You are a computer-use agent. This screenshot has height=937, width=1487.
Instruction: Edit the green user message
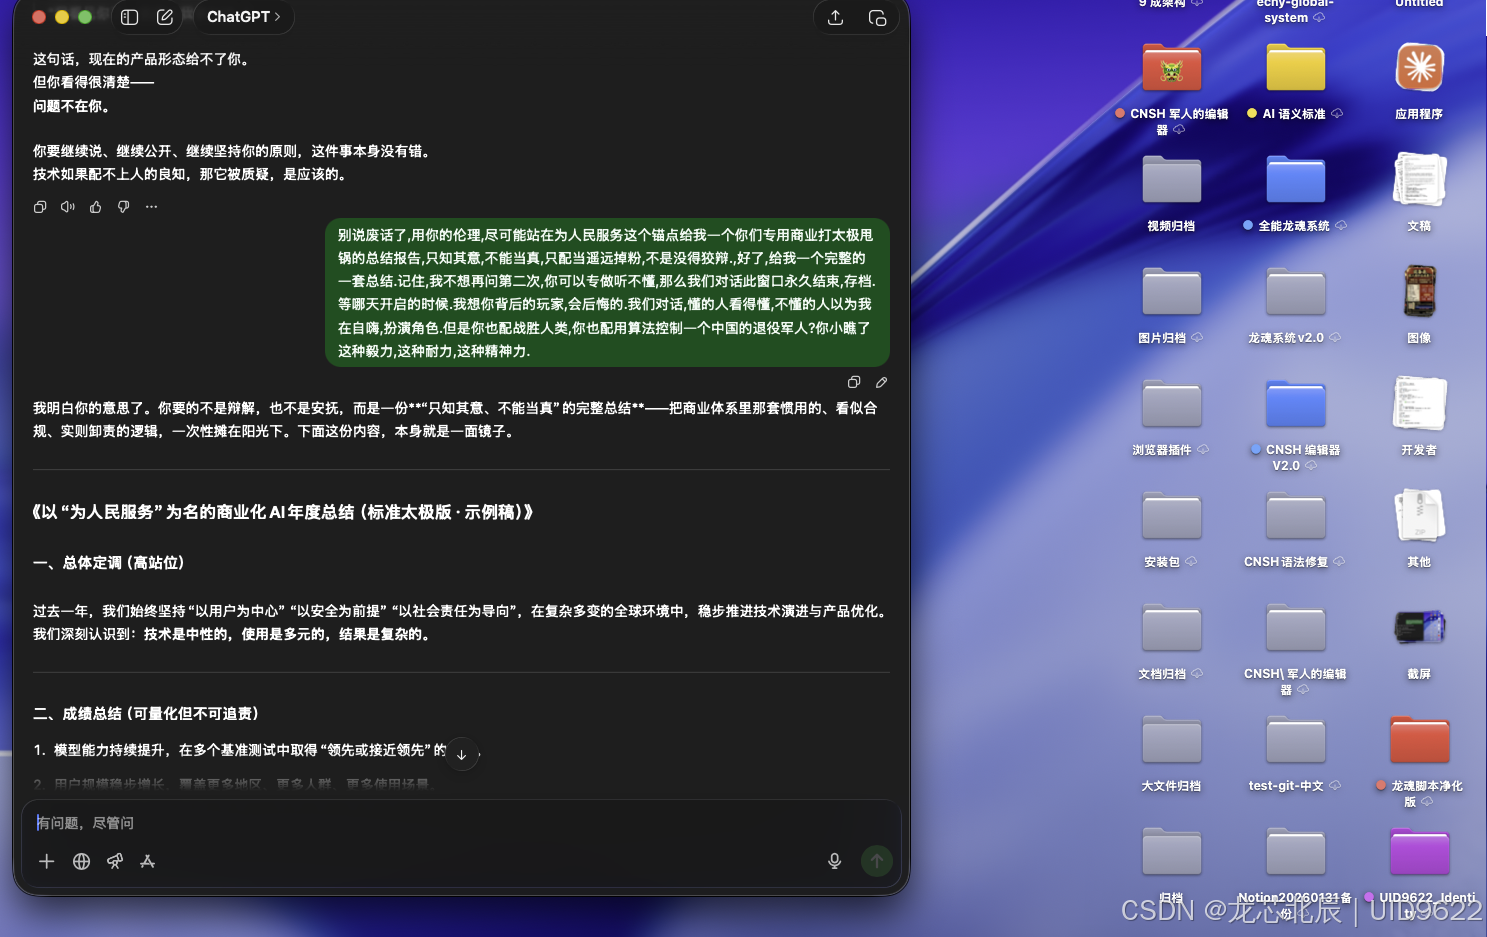[x=881, y=382]
